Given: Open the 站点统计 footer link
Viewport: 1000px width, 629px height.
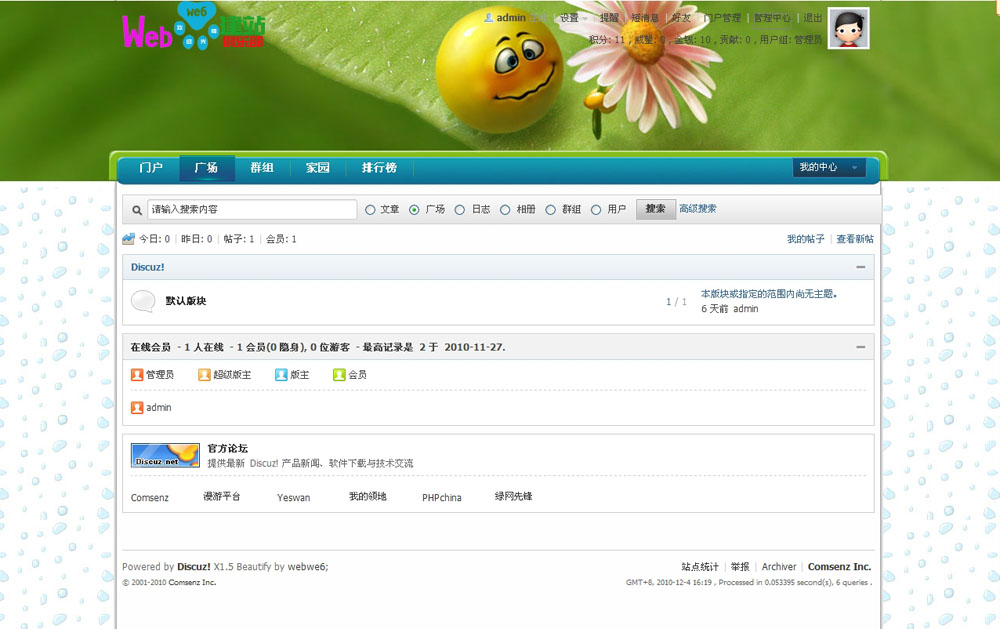Looking at the screenshot, I should (700, 566).
